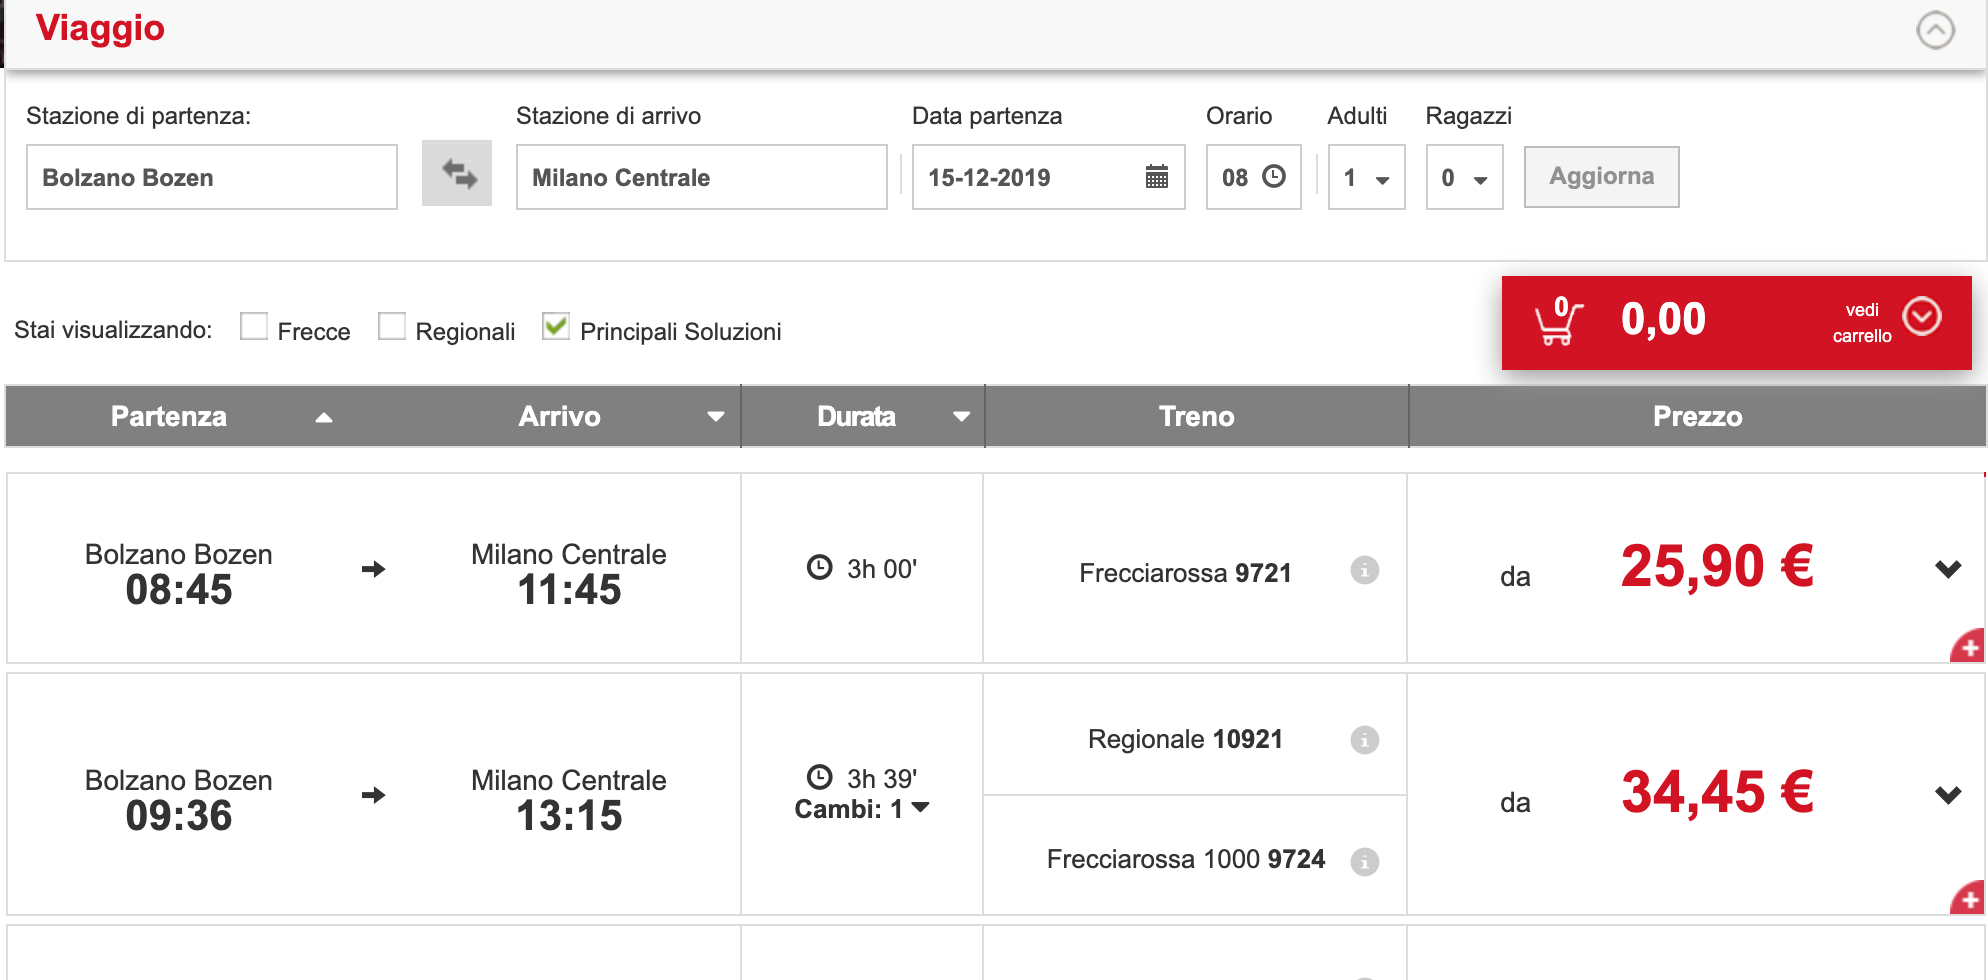This screenshot has height=980, width=1988.
Task: Click the Treno column header
Action: (1196, 416)
